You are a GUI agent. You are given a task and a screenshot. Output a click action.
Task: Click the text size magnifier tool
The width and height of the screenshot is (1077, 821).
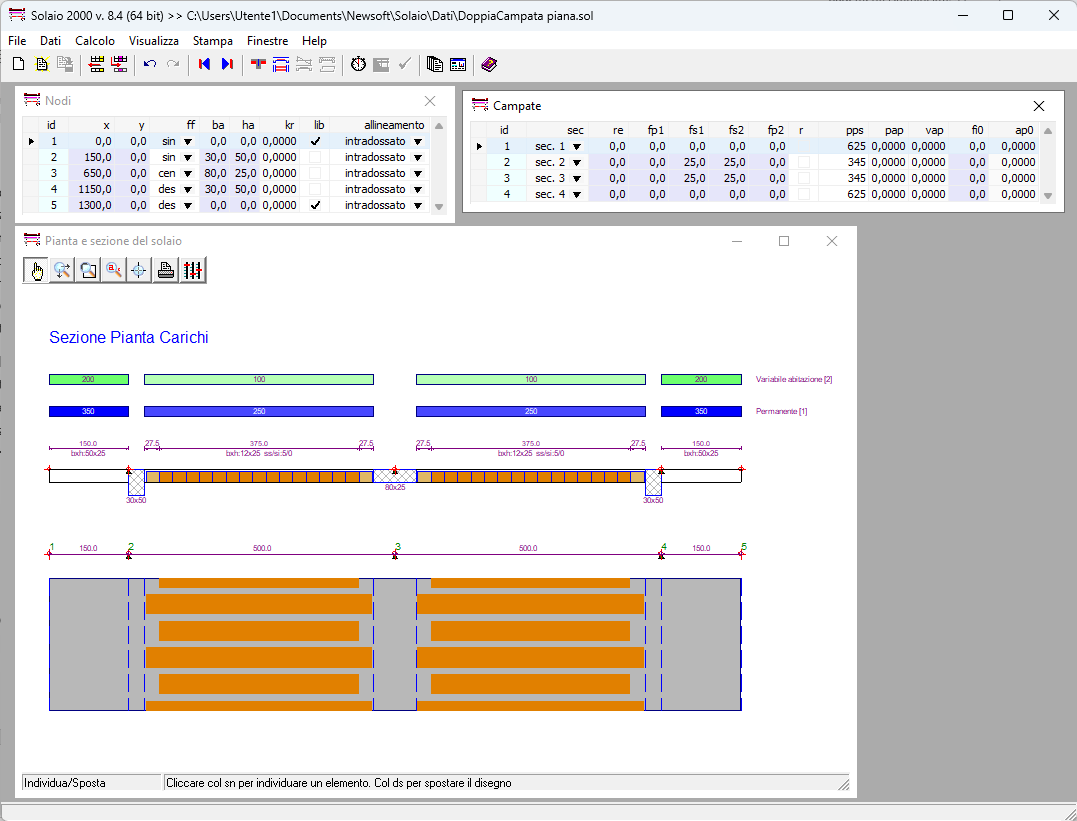click(113, 270)
